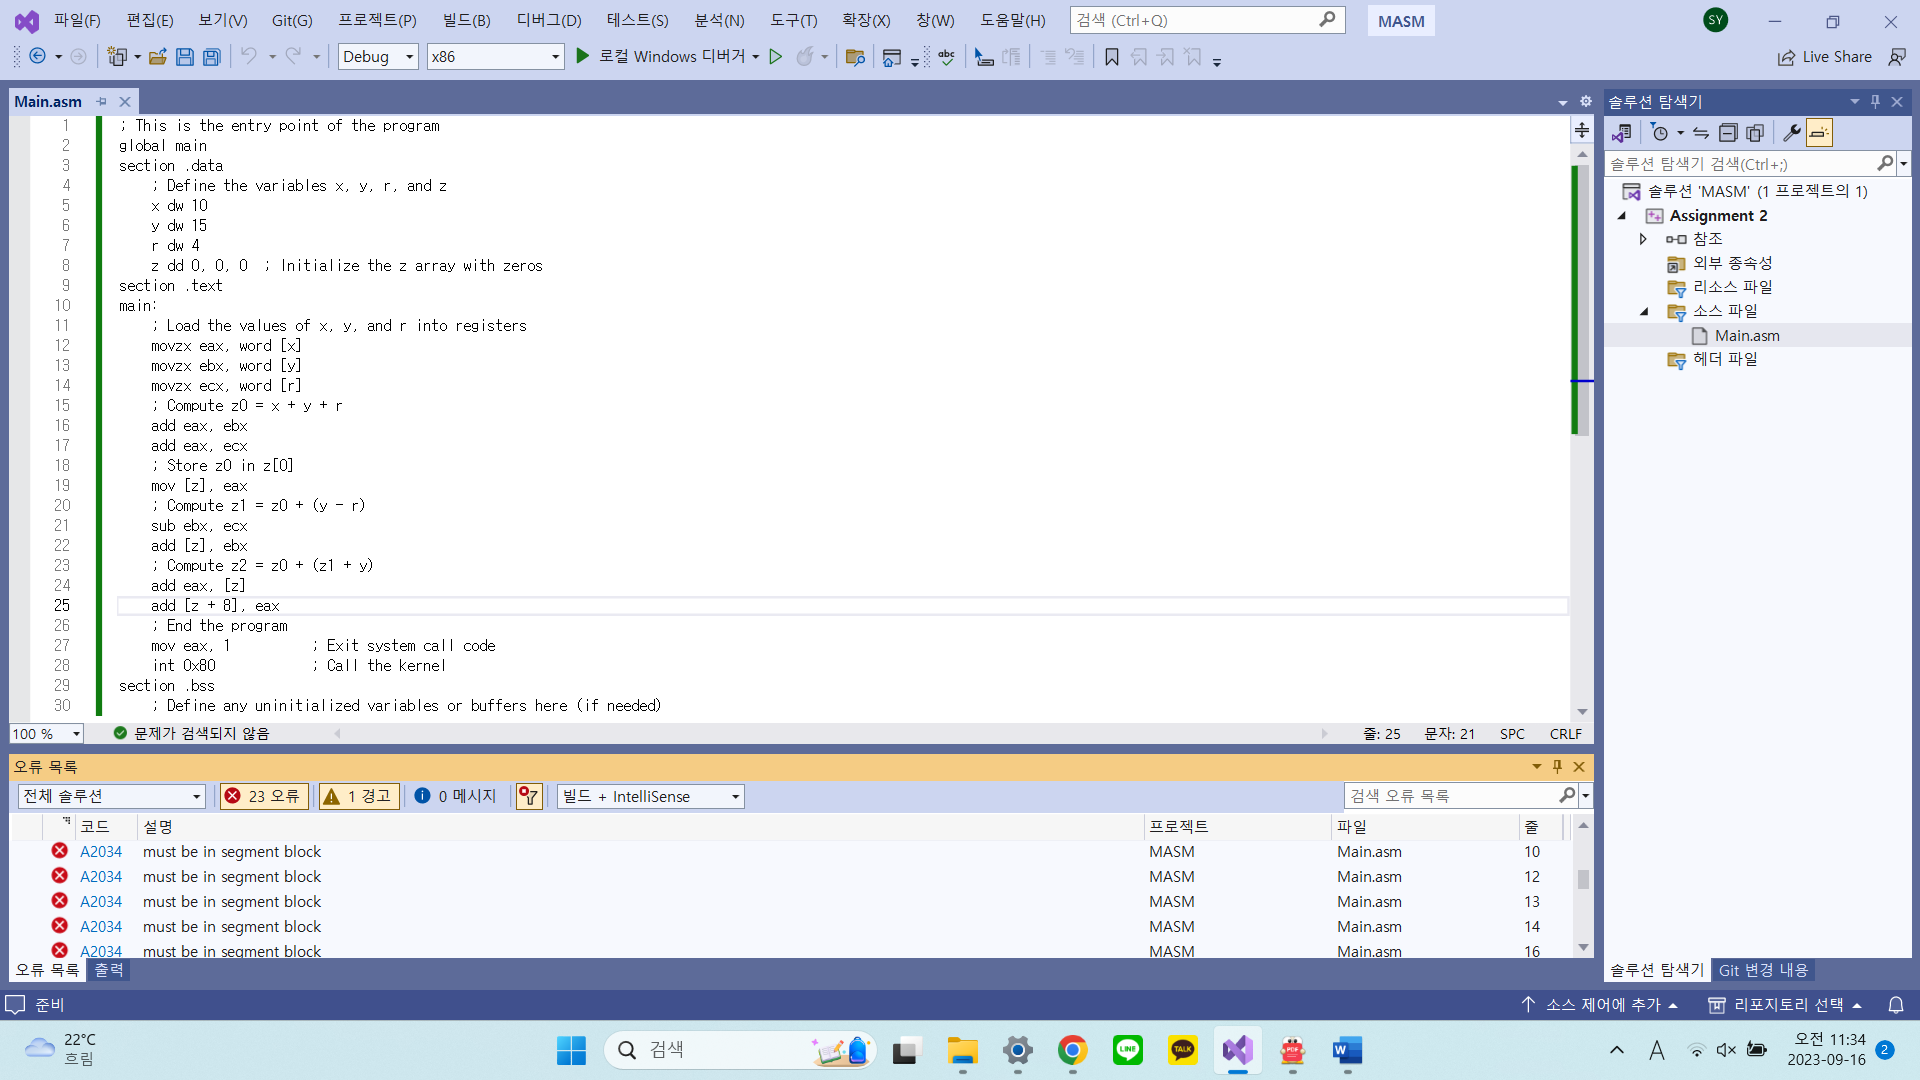Select Main.asm in the source files folder

(x=1747, y=335)
